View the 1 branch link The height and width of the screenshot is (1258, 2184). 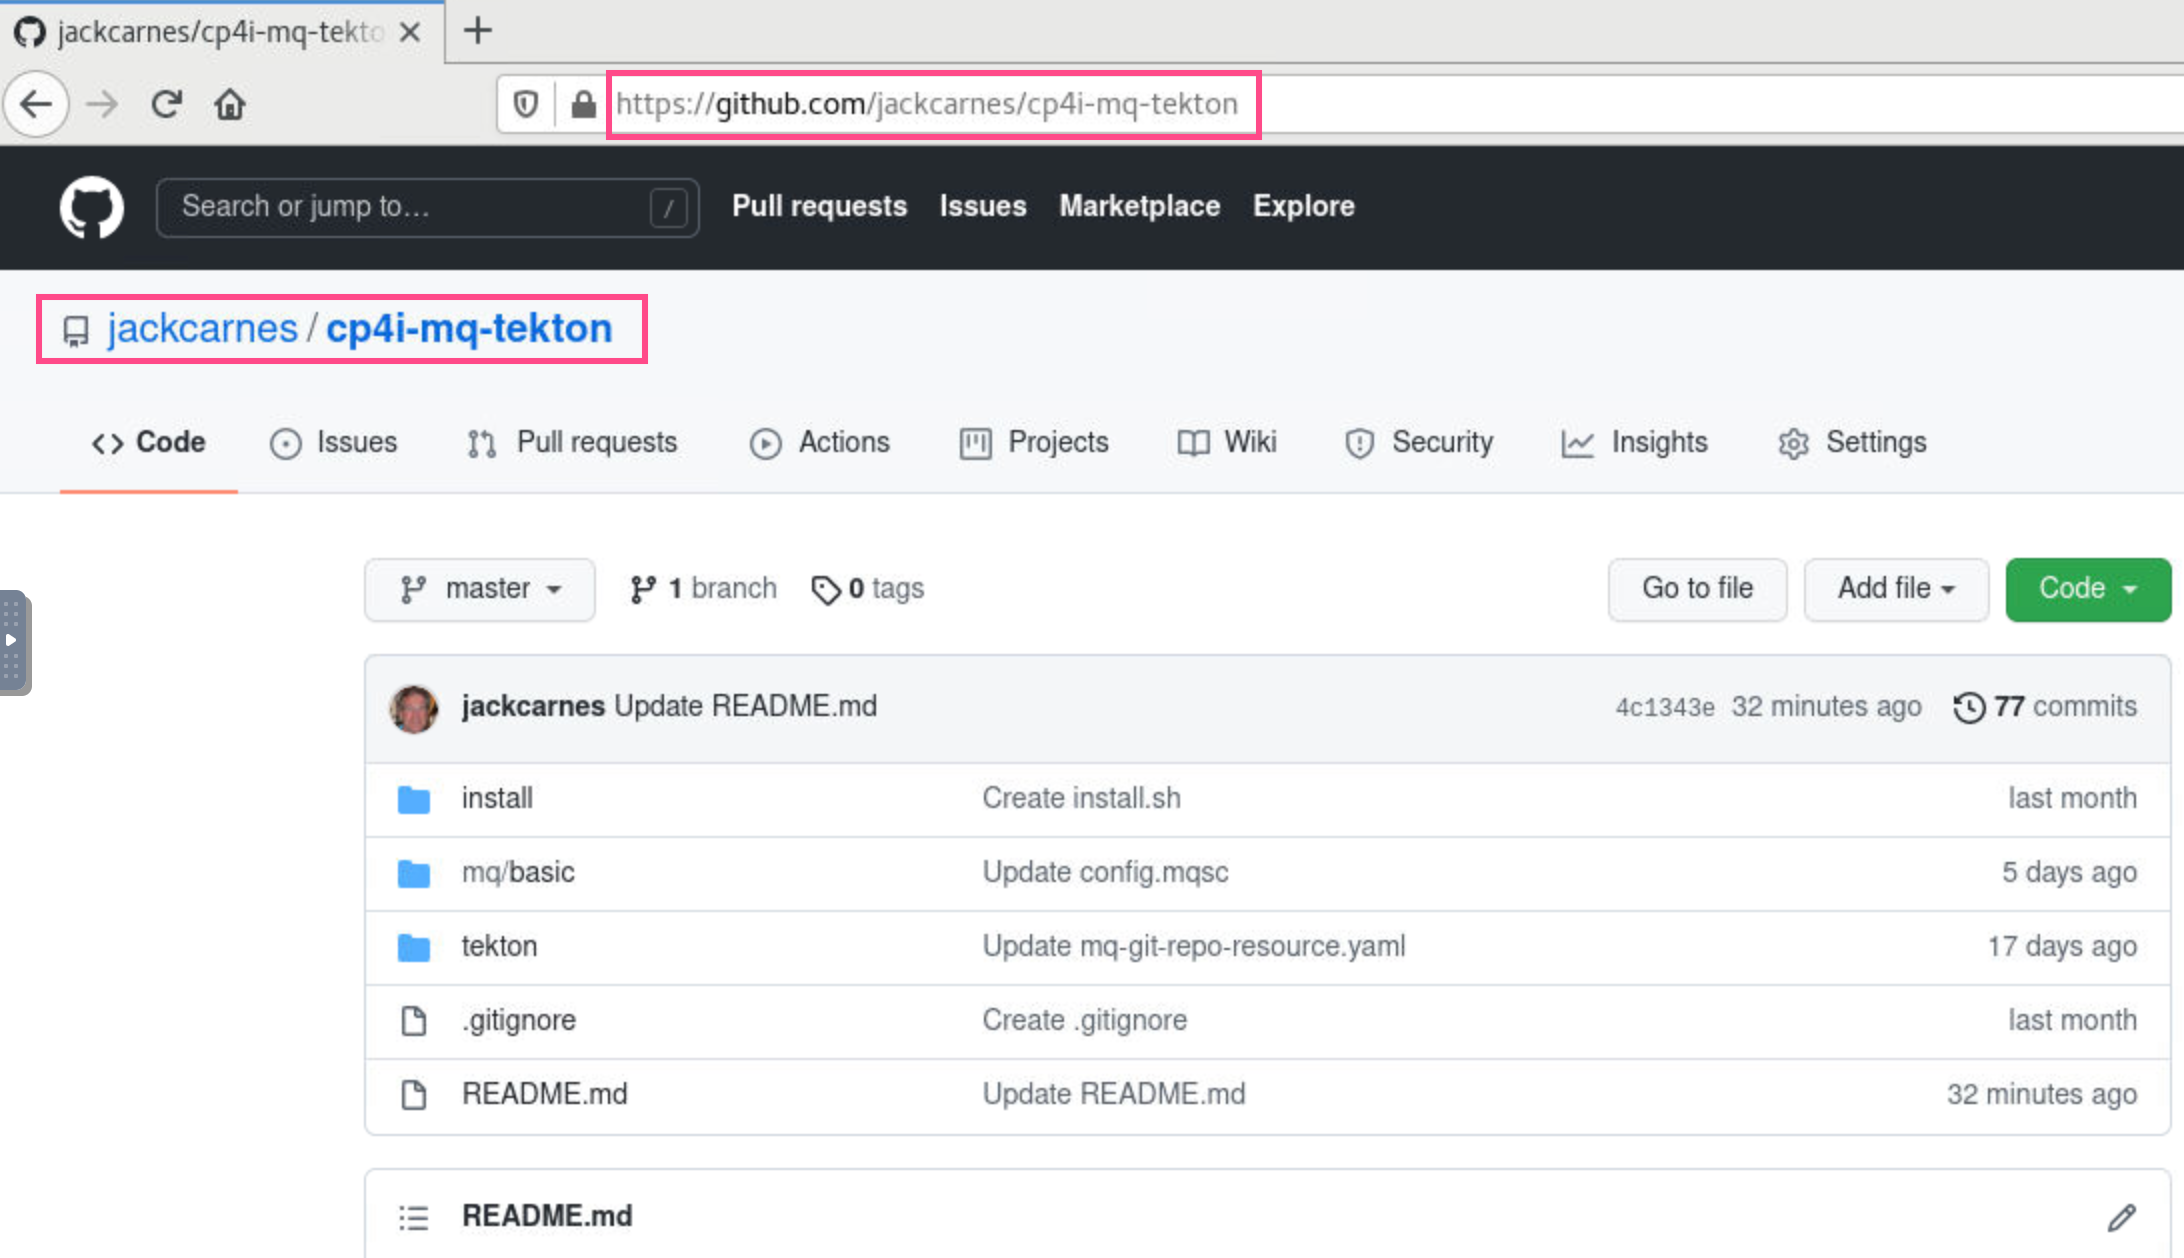[704, 589]
